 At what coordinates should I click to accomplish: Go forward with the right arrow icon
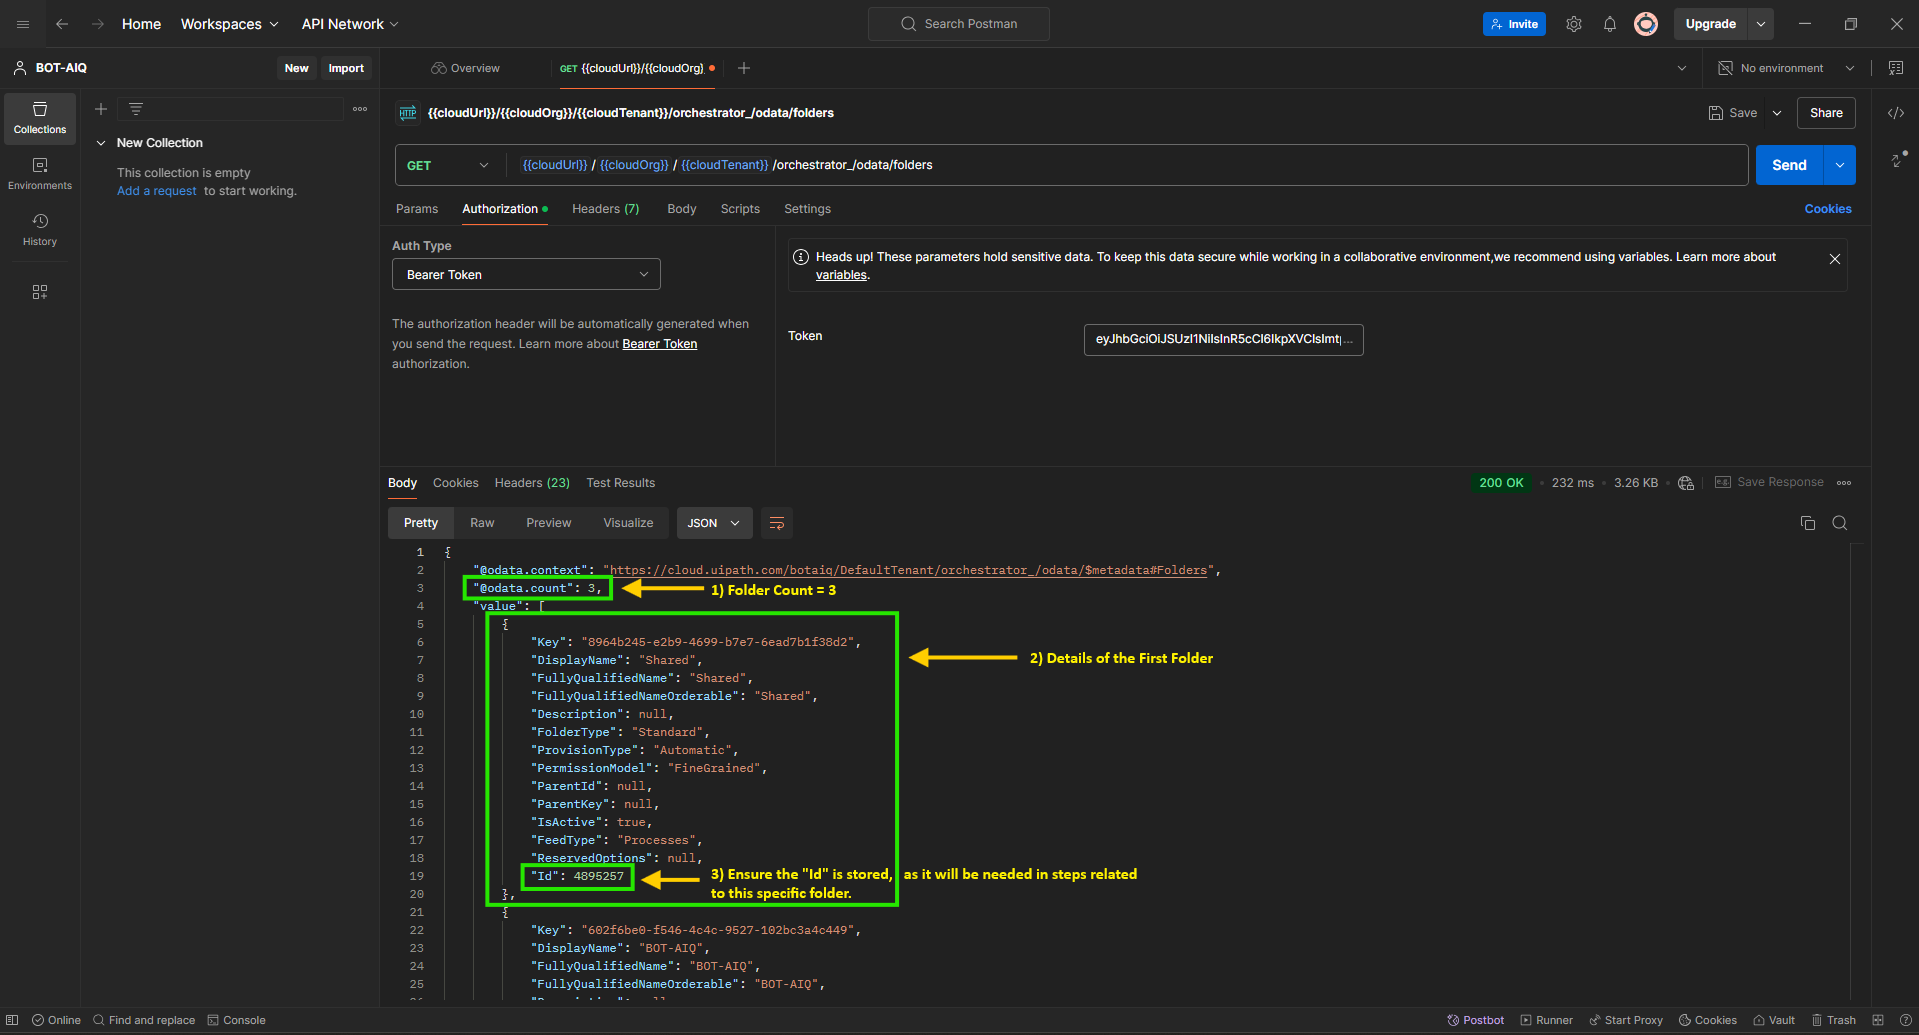(98, 24)
